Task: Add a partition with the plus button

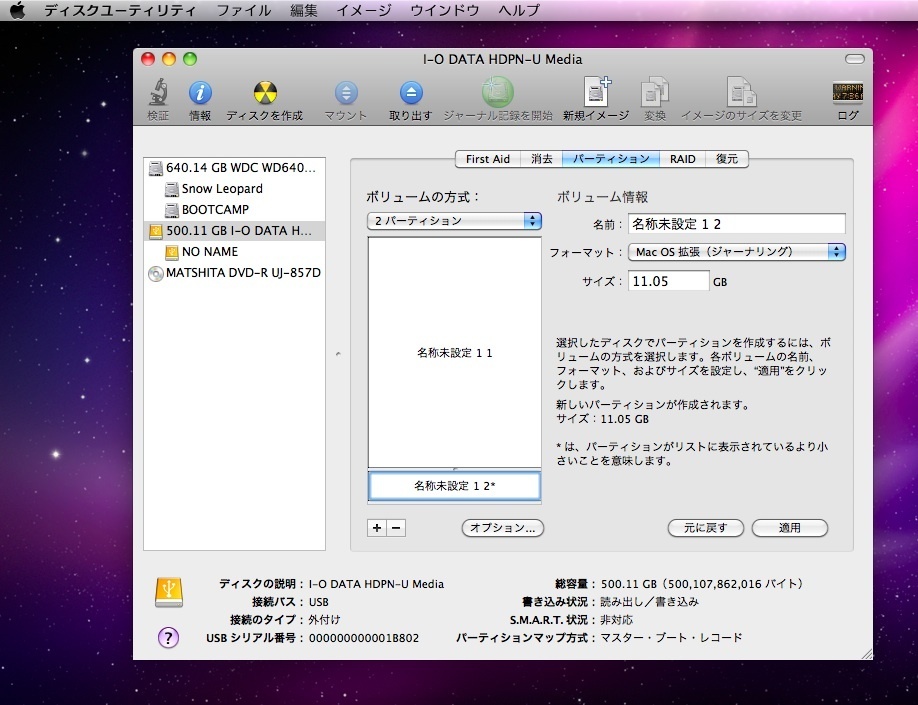Action: pos(377,528)
